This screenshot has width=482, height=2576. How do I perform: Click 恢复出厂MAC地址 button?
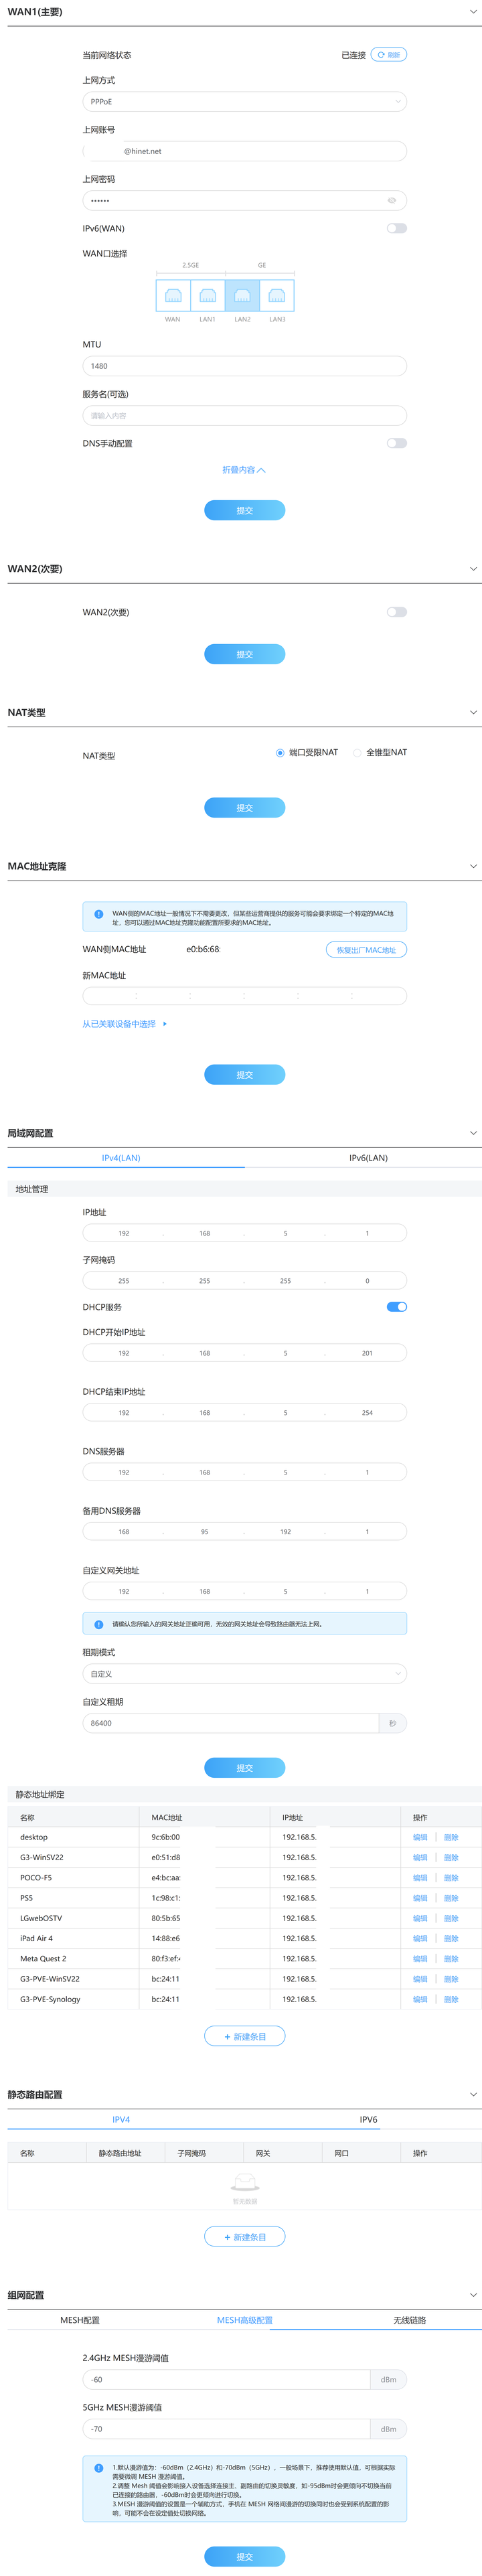366,950
